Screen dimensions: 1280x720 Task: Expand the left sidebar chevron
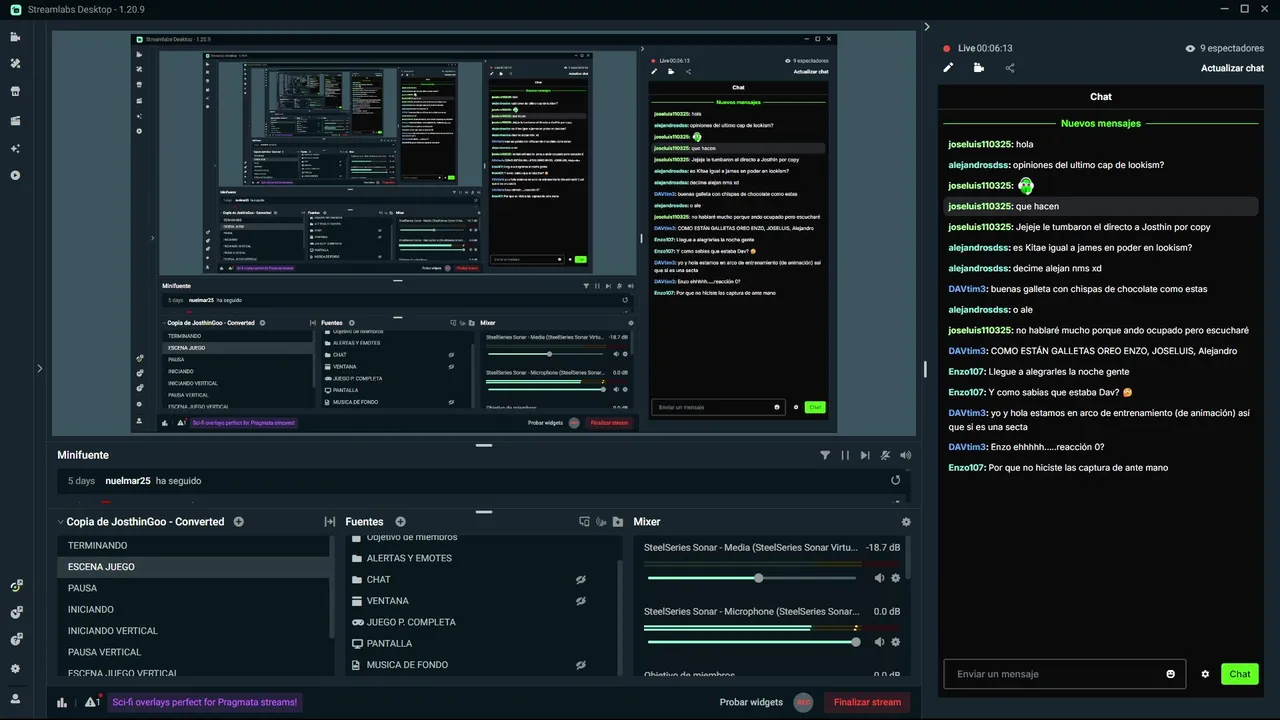pyautogui.click(x=40, y=368)
